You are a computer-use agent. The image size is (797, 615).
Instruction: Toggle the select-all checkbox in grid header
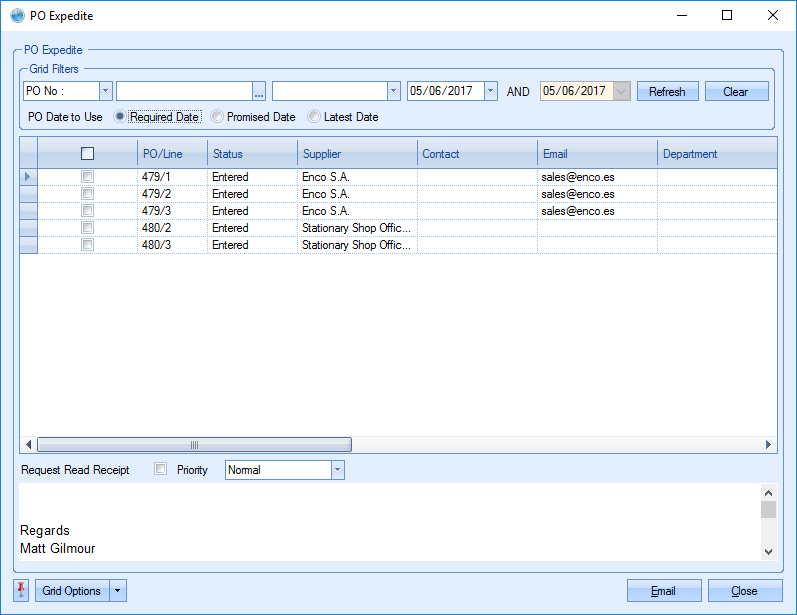pos(87,154)
